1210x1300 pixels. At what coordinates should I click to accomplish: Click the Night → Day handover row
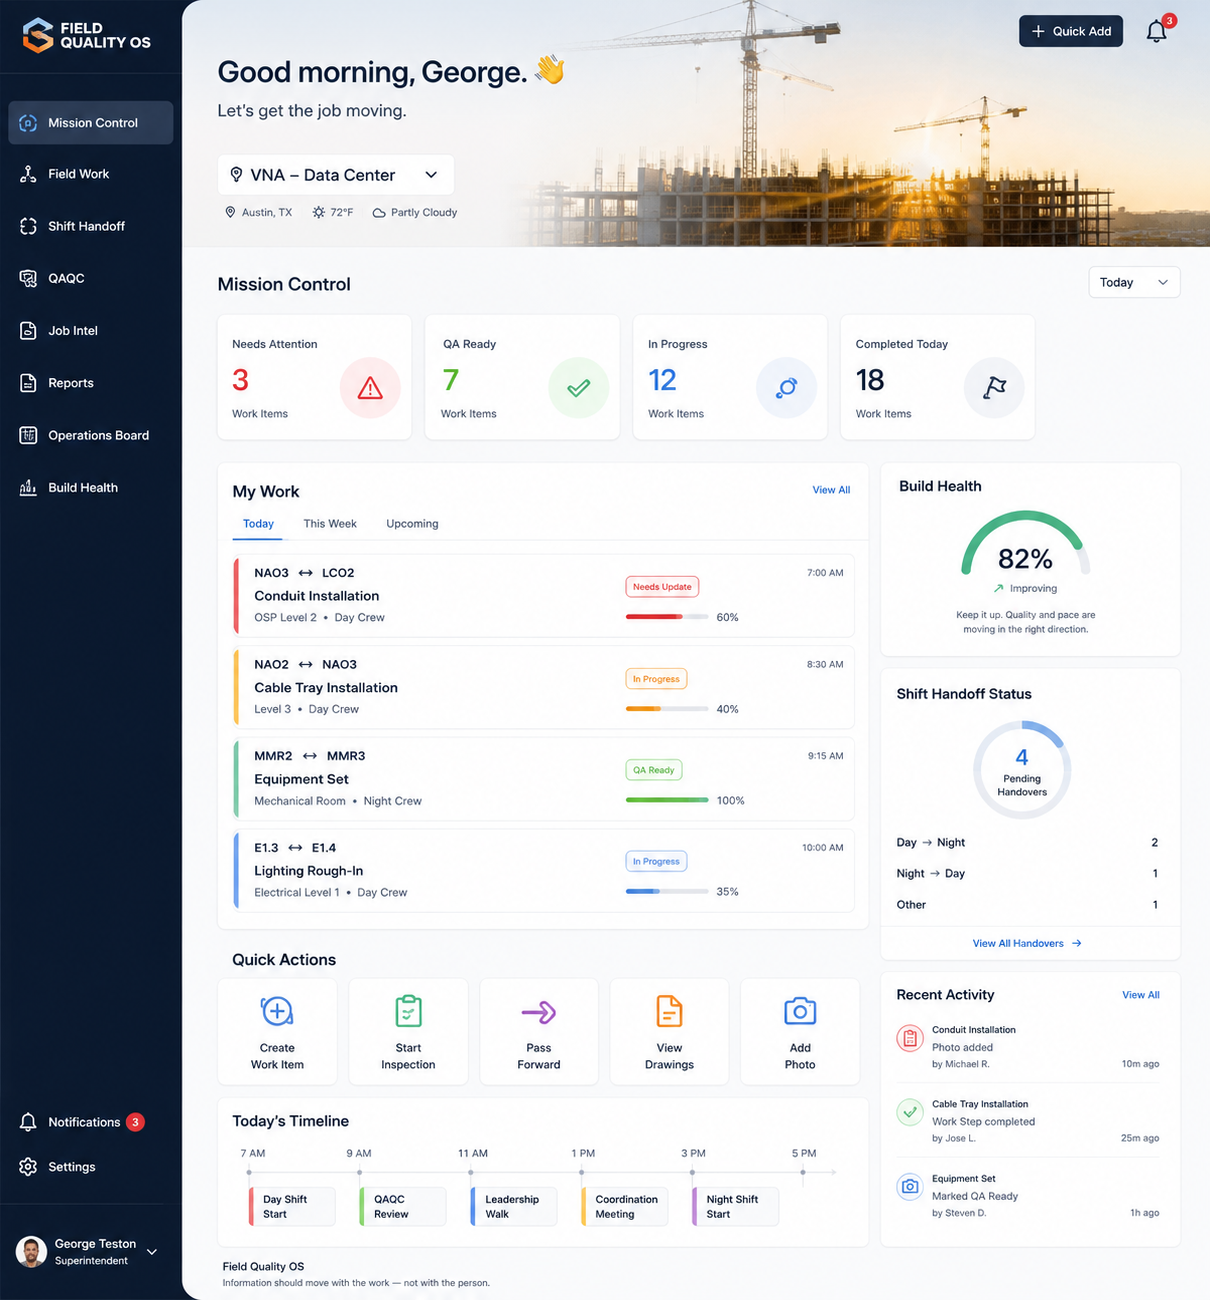(x=1027, y=873)
